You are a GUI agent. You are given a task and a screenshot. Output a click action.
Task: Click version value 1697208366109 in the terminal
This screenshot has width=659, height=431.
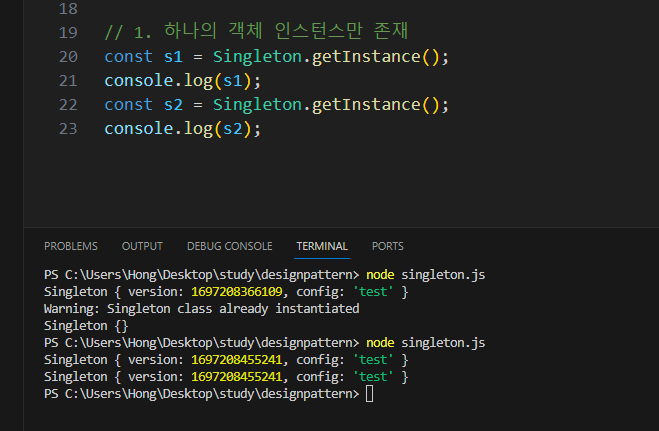click(237, 292)
